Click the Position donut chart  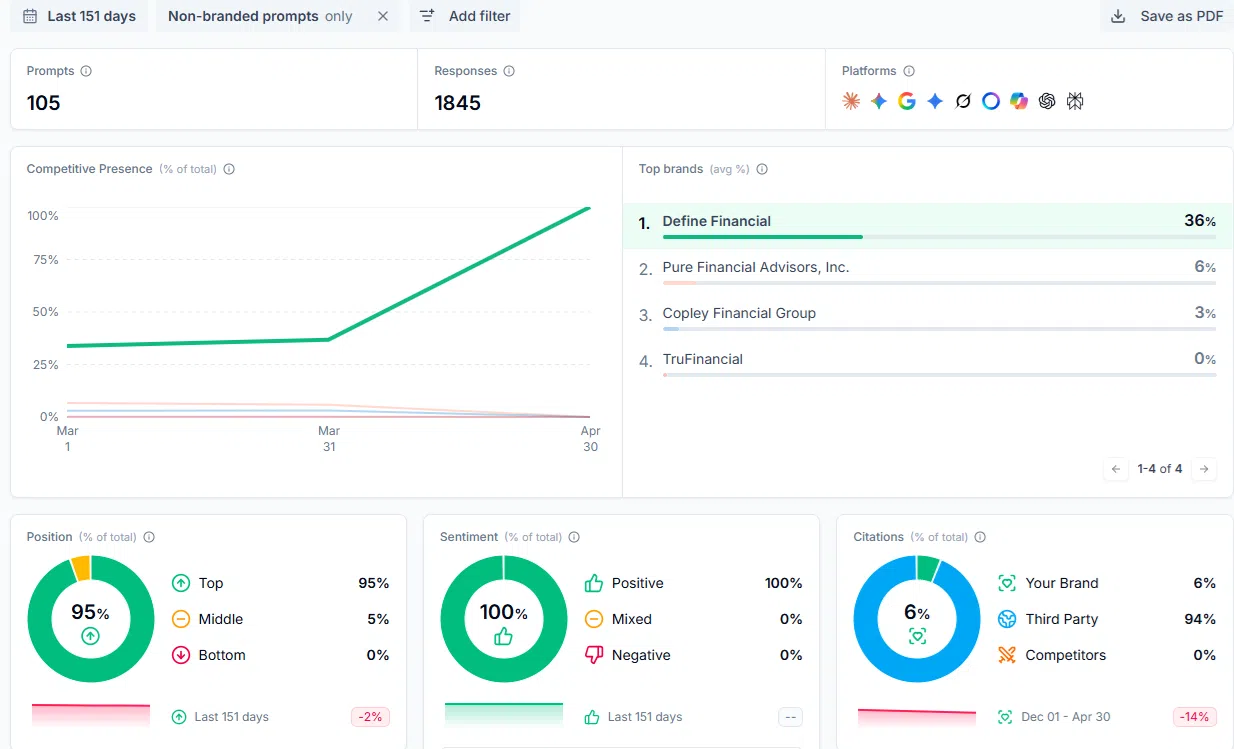pos(91,619)
